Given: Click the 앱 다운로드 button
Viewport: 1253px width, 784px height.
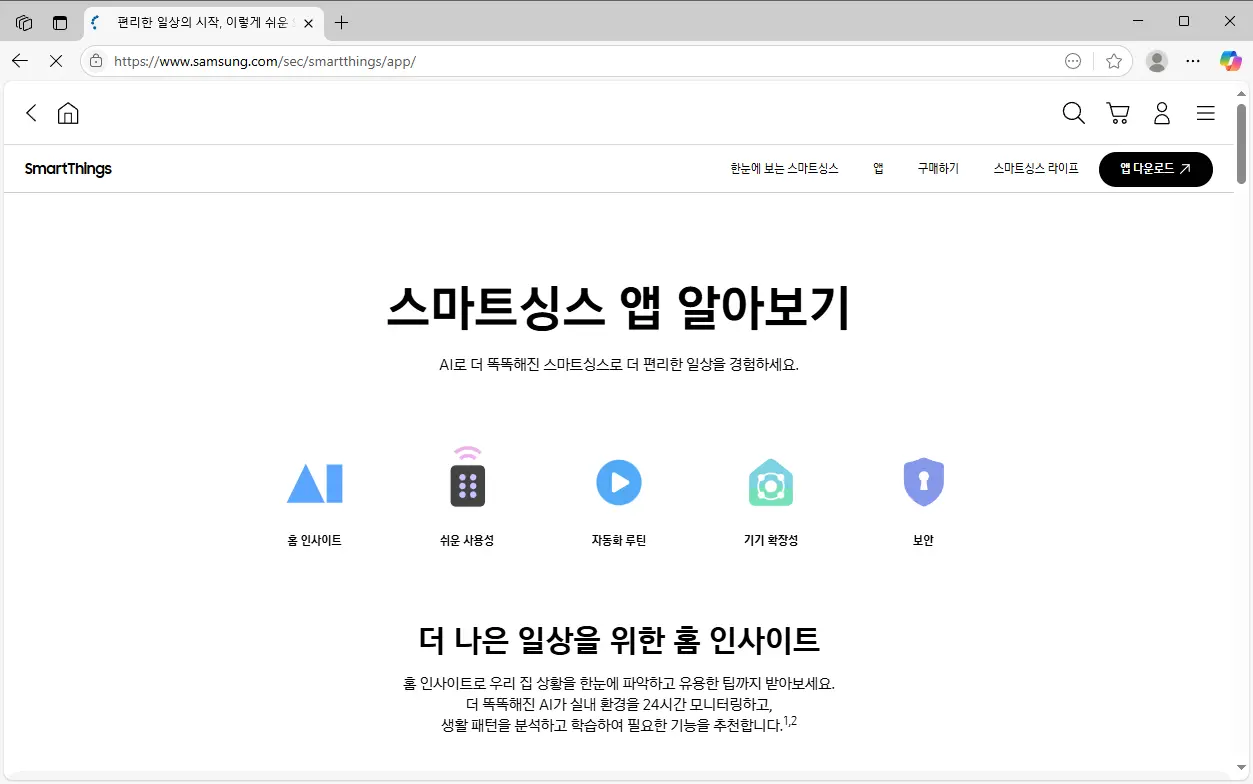Looking at the screenshot, I should [x=1156, y=169].
